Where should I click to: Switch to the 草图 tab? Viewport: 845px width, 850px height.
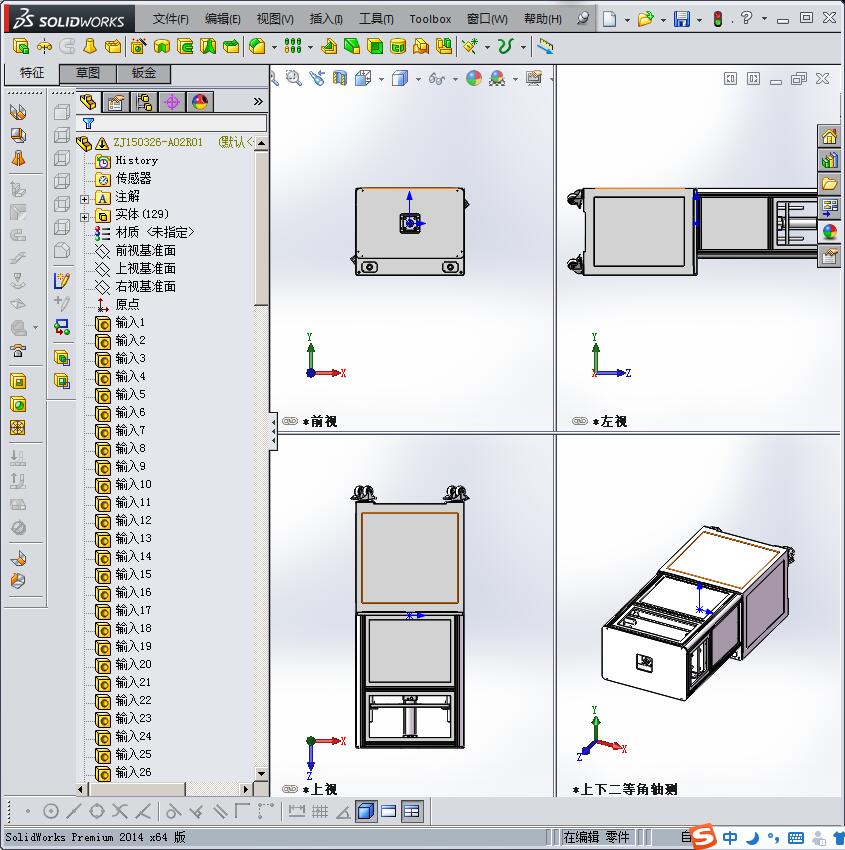[x=87, y=73]
